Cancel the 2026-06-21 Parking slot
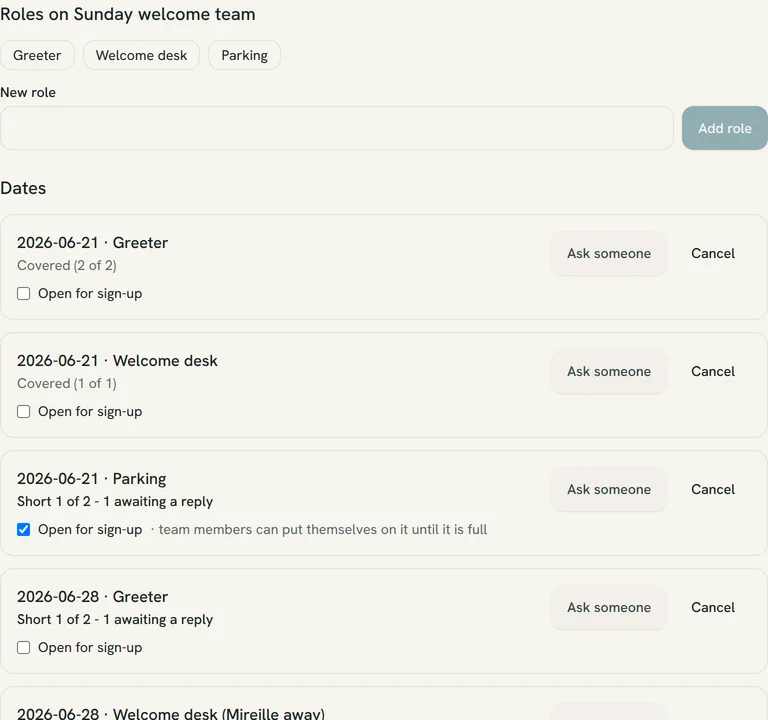This screenshot has height=720, width=768. click(713, 490)
